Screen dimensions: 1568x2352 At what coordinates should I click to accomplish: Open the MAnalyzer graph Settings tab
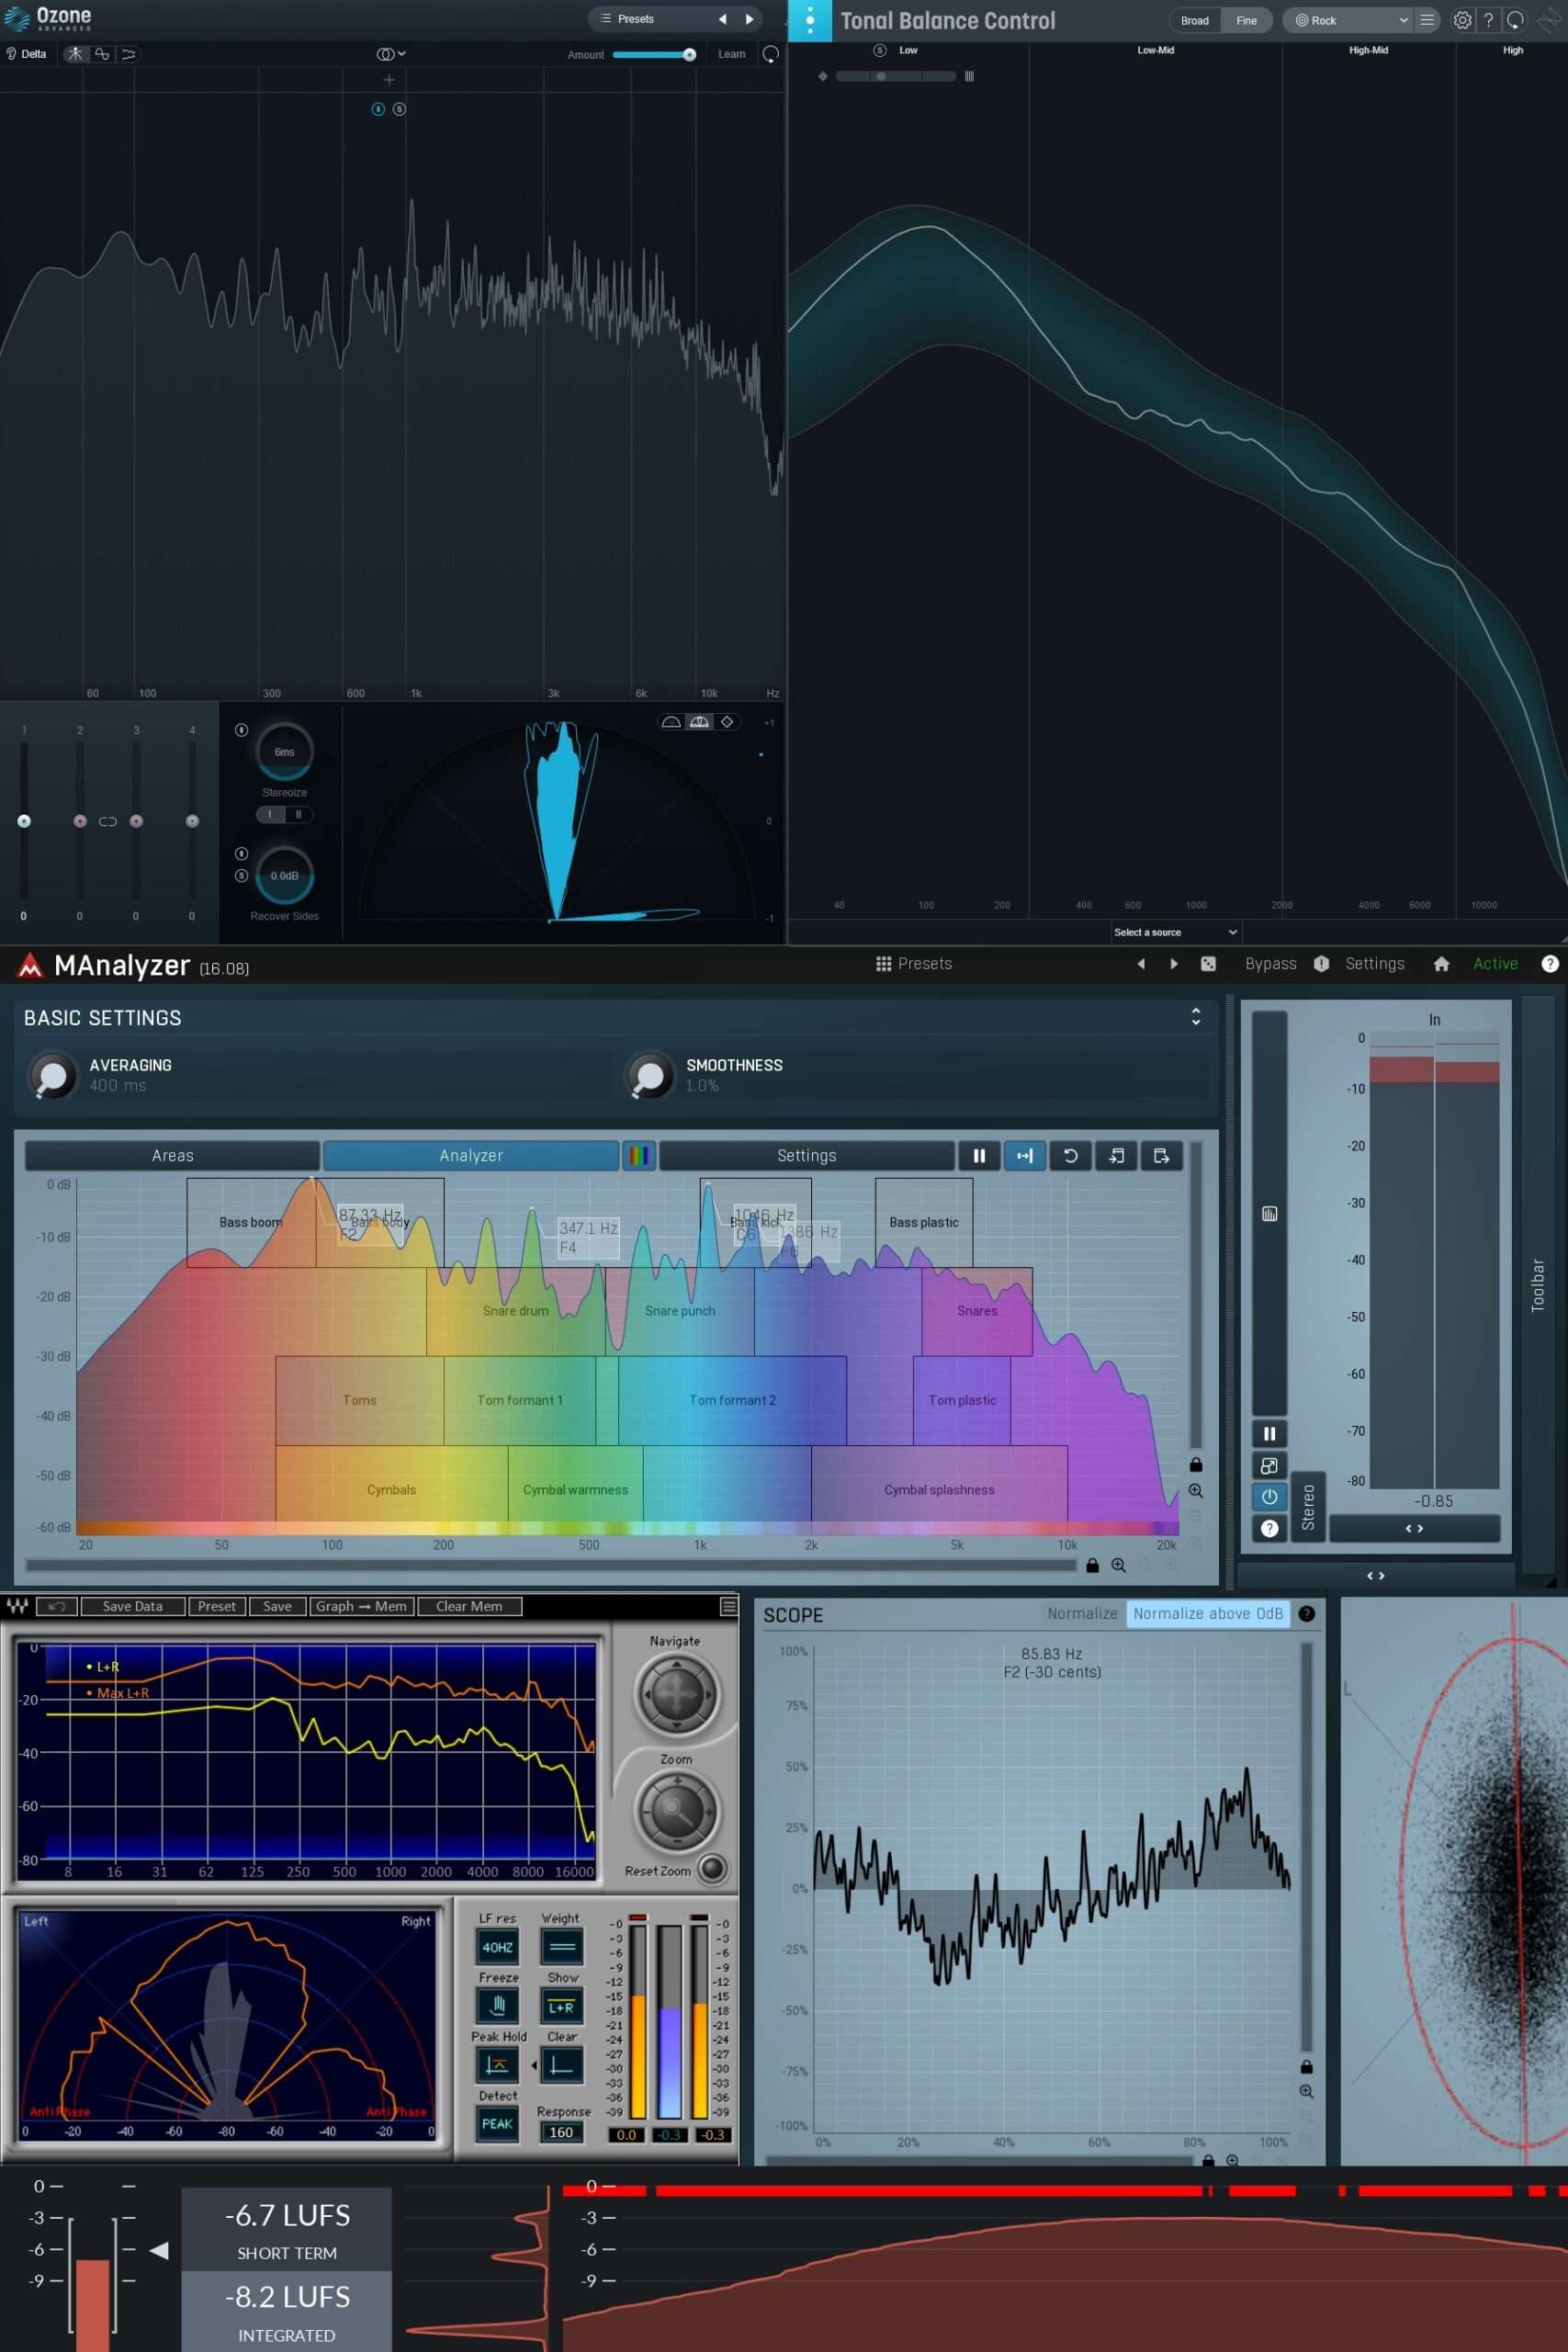pyautogui.click(x=807, y=1156)
